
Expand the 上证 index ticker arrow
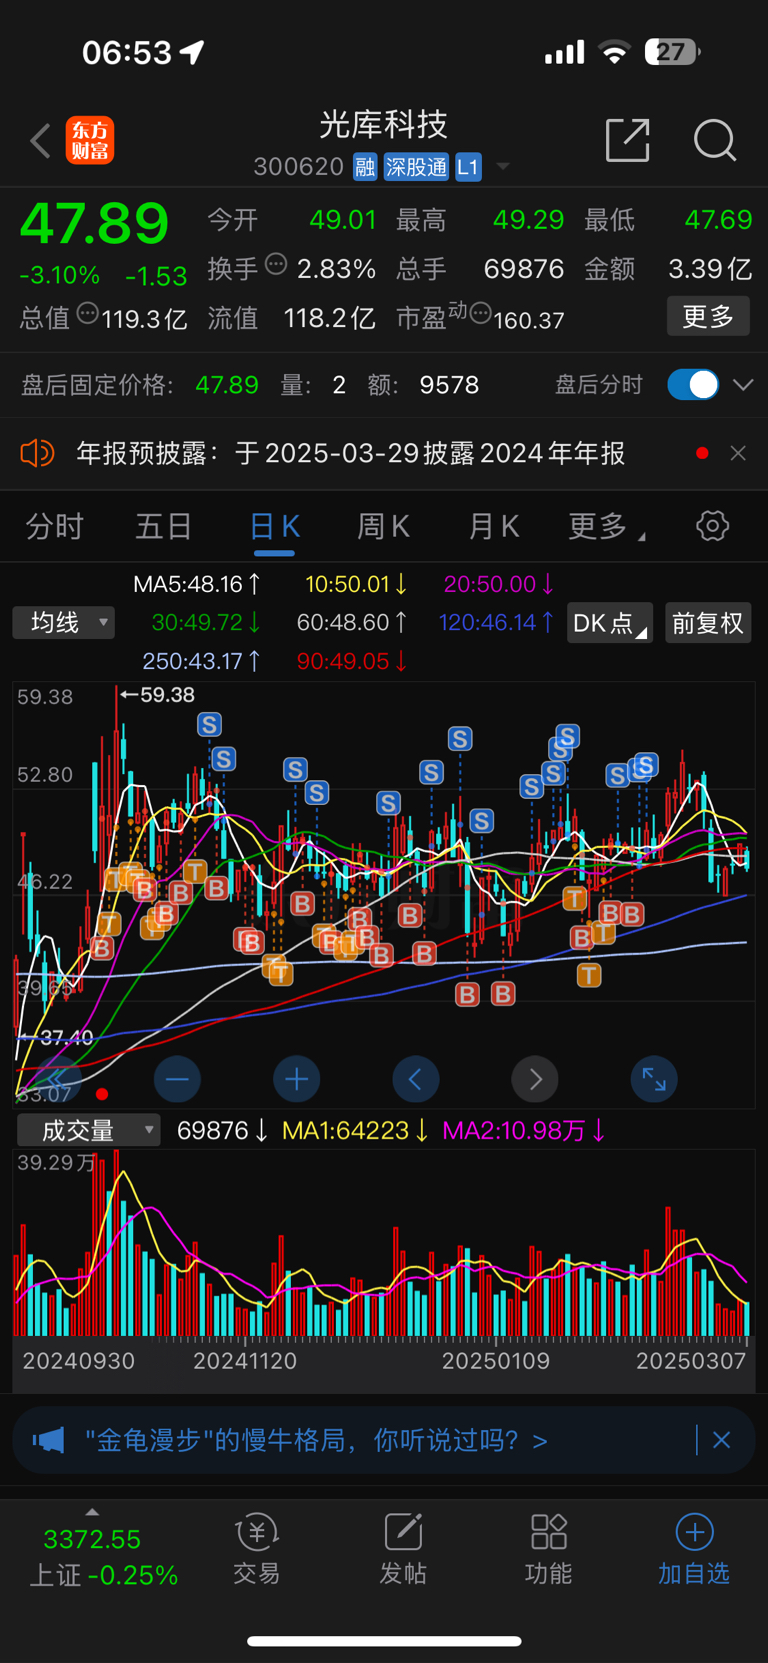coord(92,1512)
